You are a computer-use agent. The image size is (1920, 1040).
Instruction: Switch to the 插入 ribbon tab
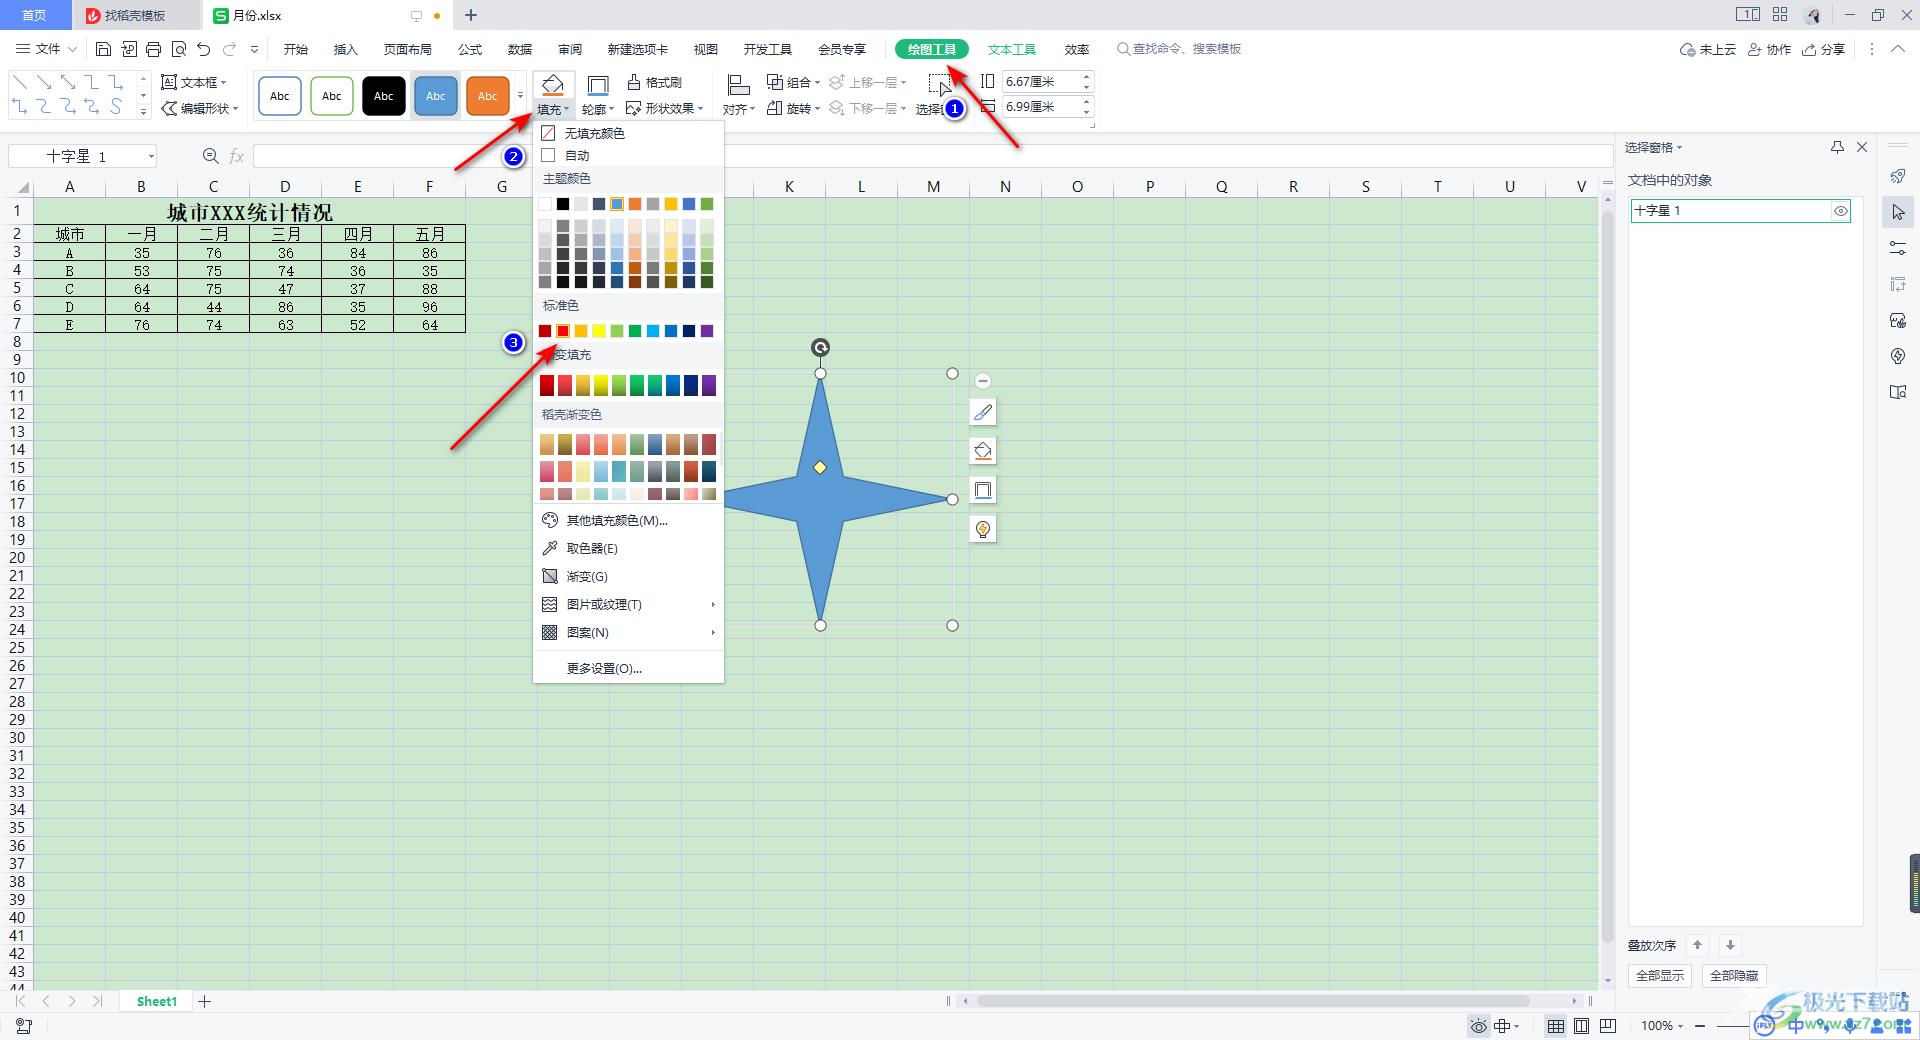345,49
